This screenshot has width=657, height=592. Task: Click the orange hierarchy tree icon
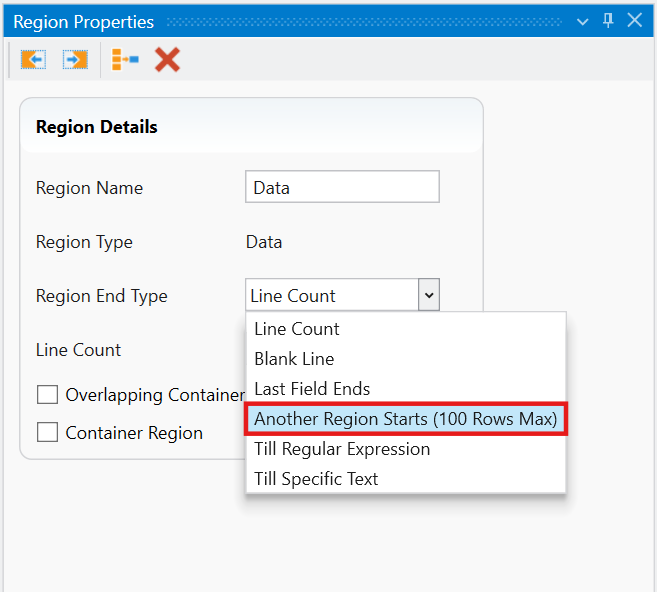pos(125,60)
